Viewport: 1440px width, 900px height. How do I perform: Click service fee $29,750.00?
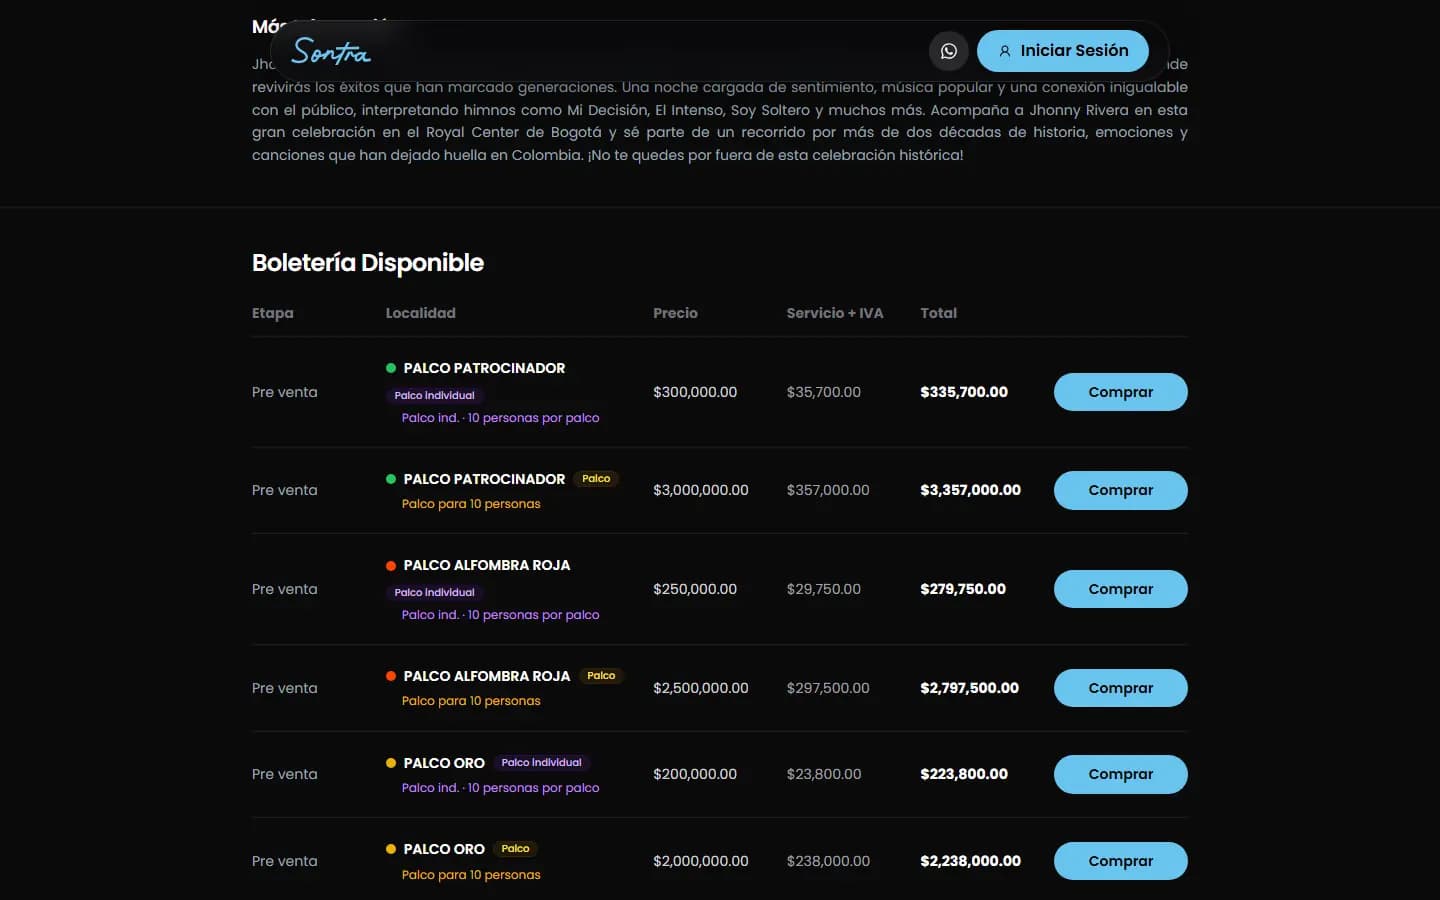coord(824,589)
